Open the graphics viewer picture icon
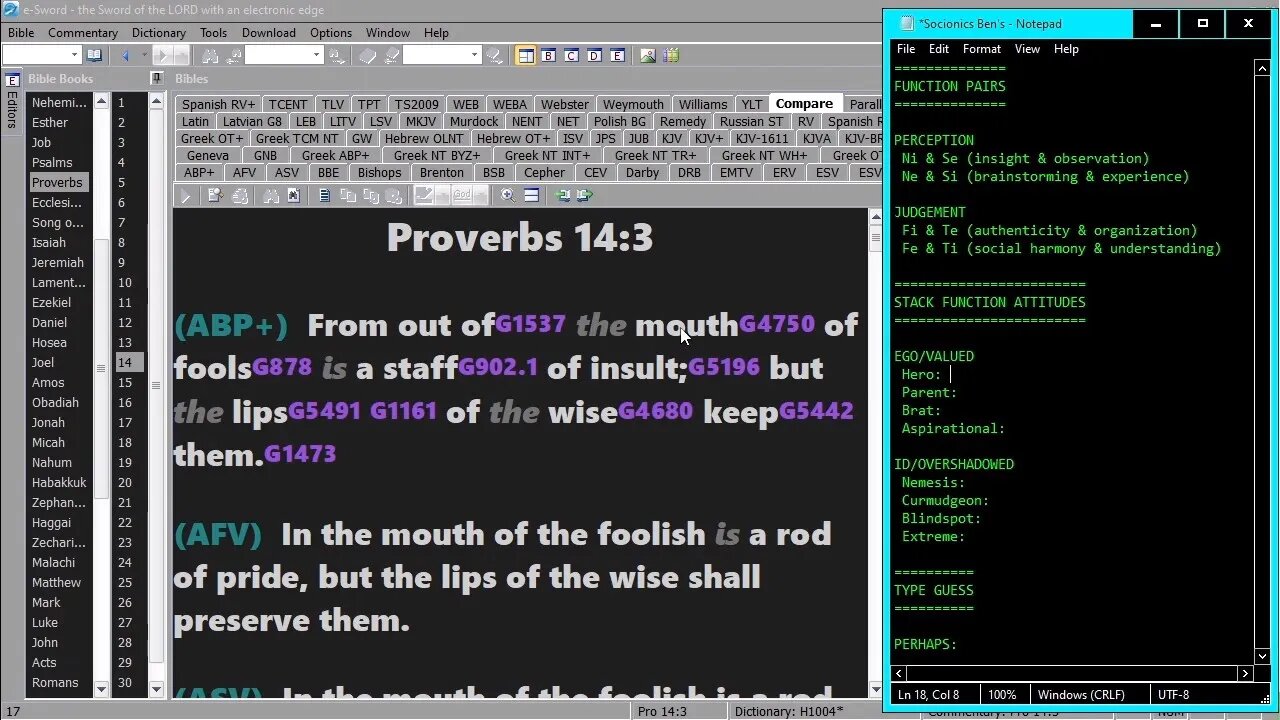 [x=648, y=55]
